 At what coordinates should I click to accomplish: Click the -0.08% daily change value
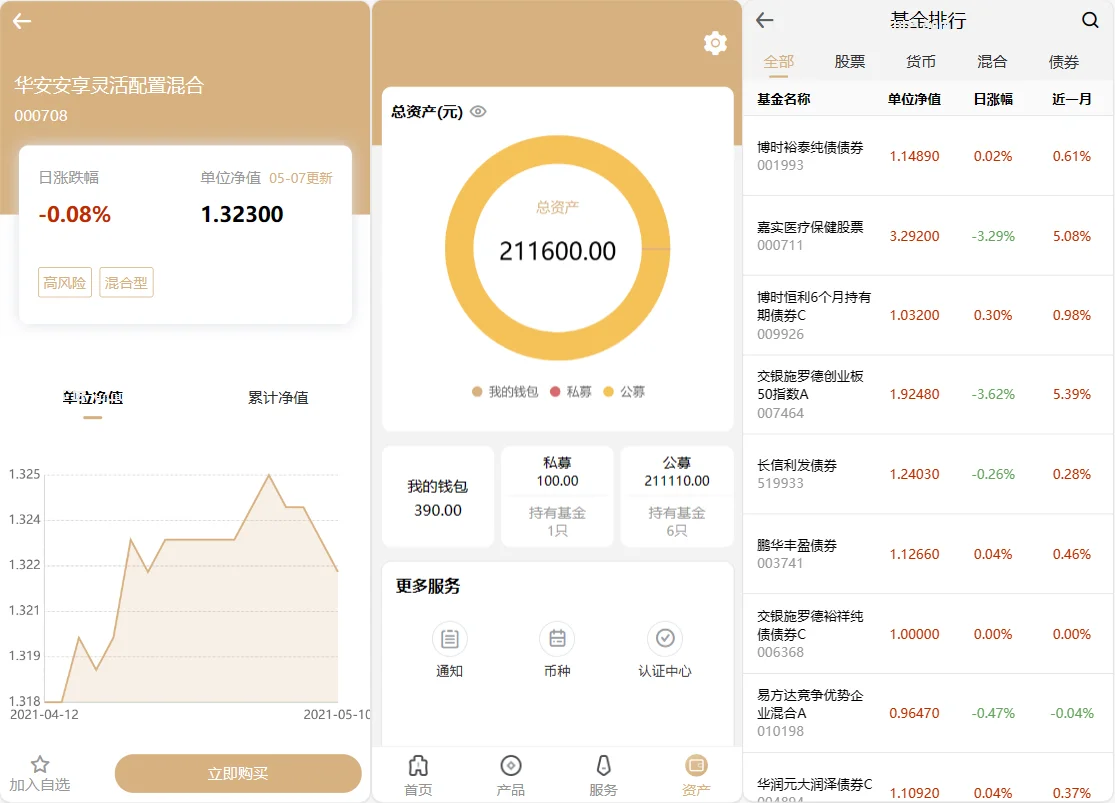click(75, 214)
